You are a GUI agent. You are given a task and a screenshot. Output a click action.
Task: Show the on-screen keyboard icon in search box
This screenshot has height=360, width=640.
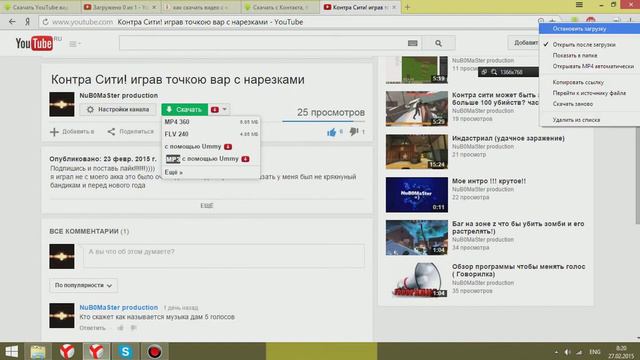pos(412,43)
